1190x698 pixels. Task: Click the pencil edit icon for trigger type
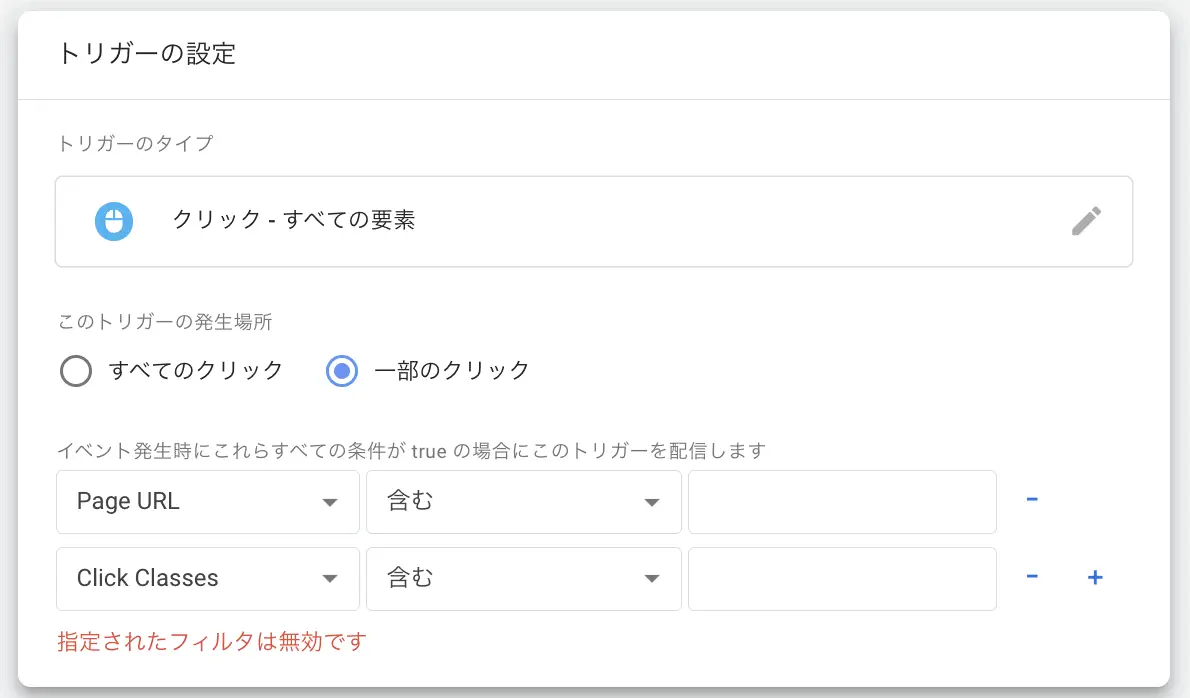(1086, 221)
